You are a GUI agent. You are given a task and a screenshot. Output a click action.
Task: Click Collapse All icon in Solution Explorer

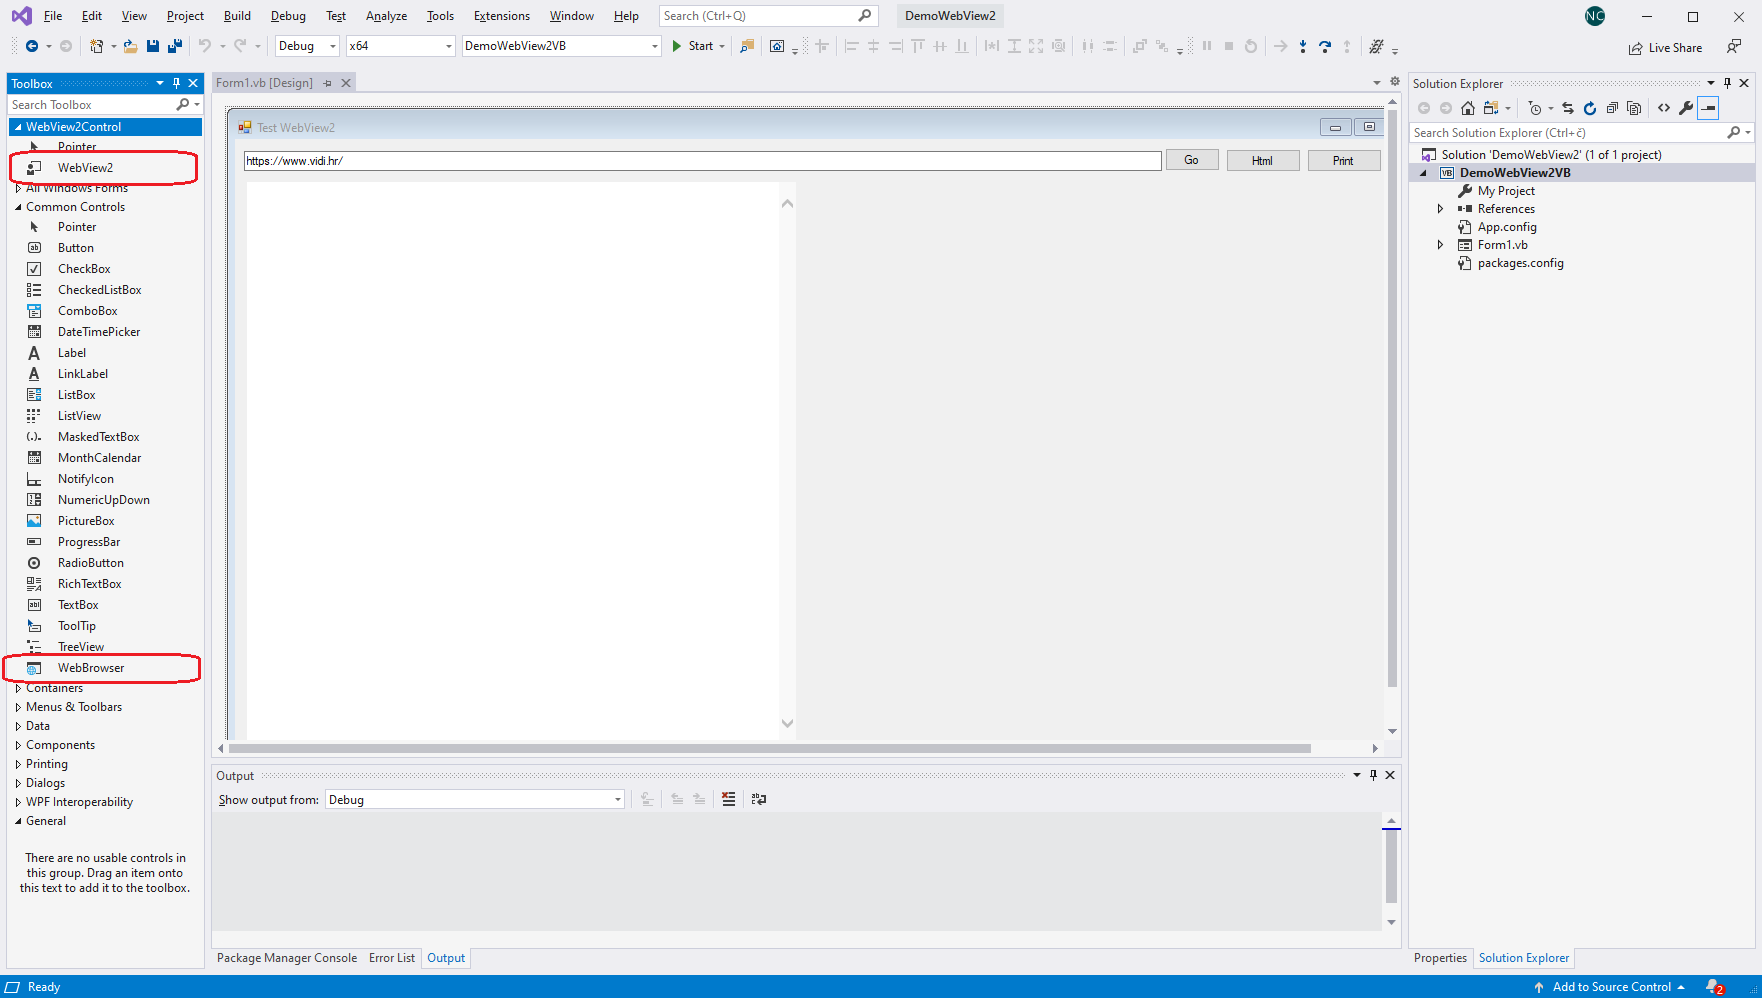(x=1612, y=108)
